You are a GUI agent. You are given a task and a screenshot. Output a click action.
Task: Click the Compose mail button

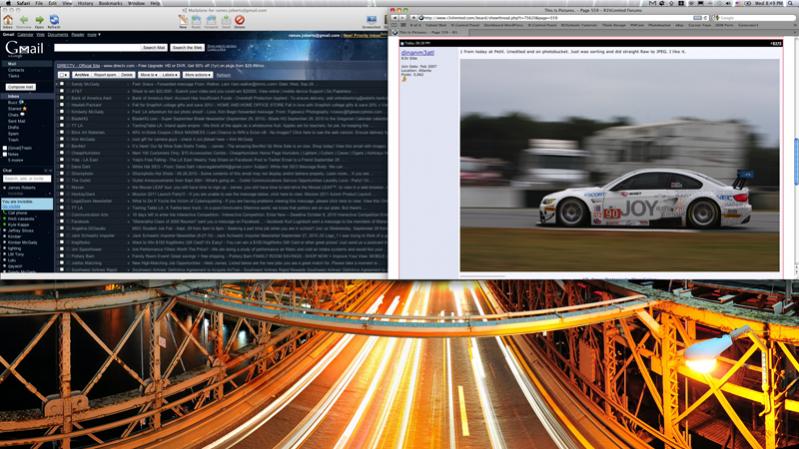pos(20,87)
